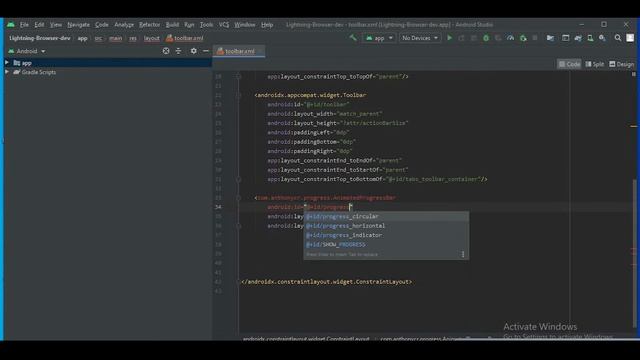The height and width of the screenshot is (360, 640).
Task: Open the No Devices dropdown
Action: [x=420, y=38]
